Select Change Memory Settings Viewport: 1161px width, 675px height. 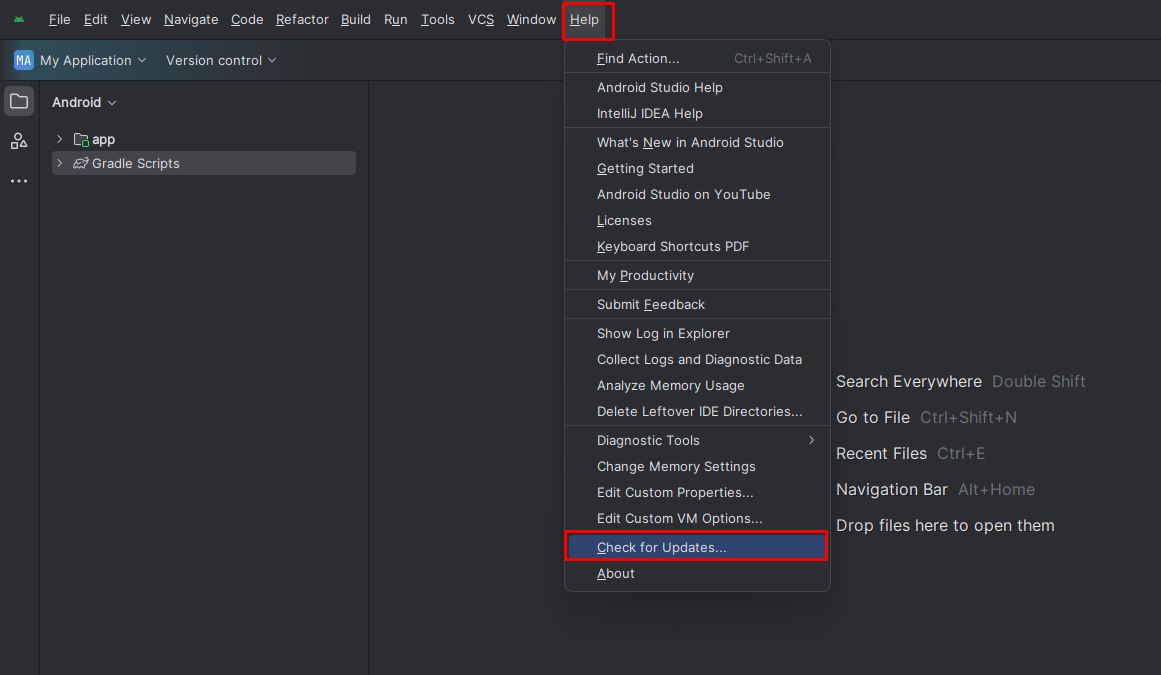(697, 466)
